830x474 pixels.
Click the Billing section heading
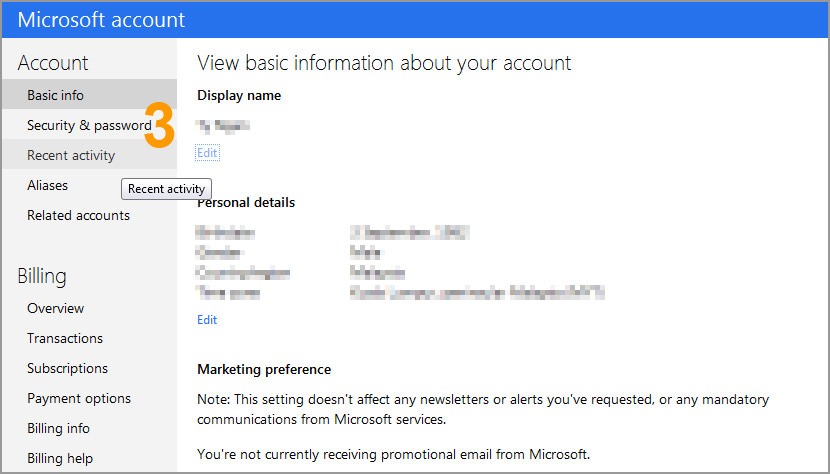[42, 276]
